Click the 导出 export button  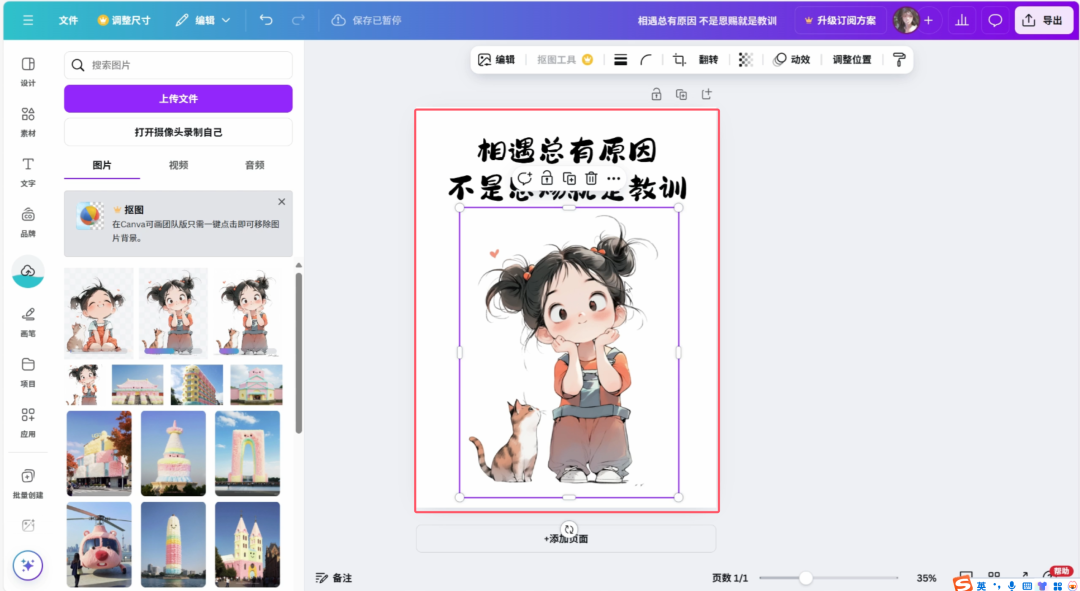(1043, 19)
